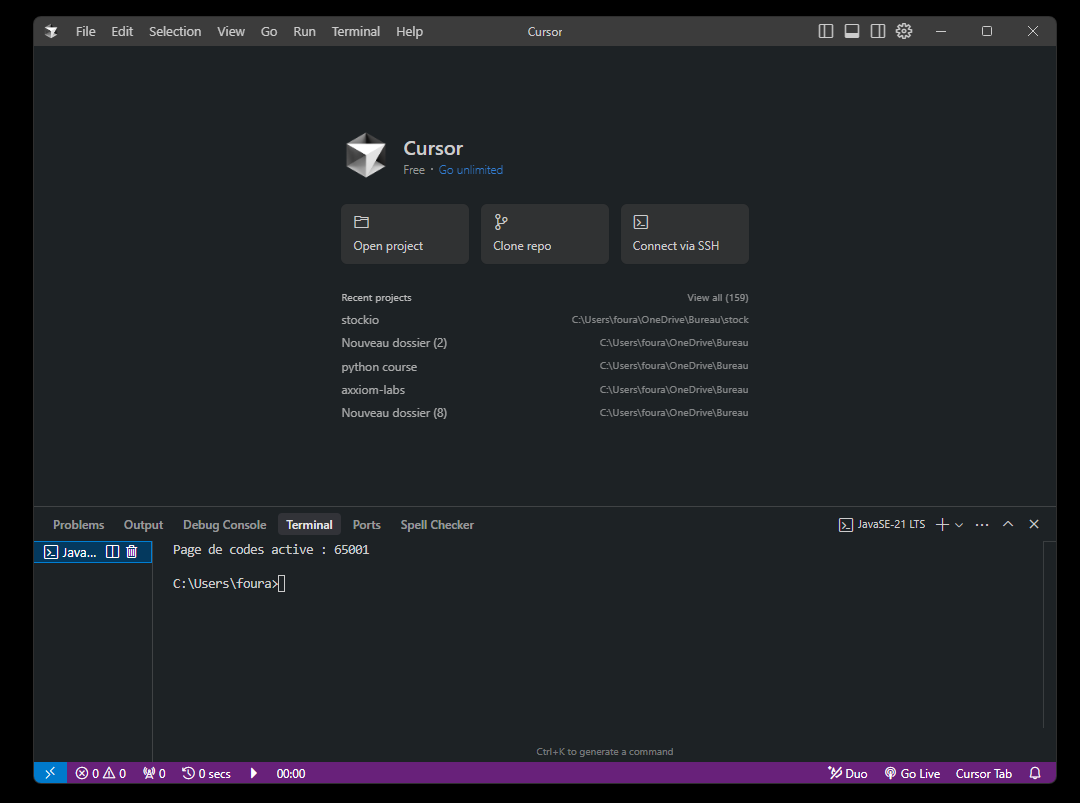The height and width of the screenshot is (803, 1080).
Task: Open terminal panel more actions ellipsis
Action: [x=982, y=525]
